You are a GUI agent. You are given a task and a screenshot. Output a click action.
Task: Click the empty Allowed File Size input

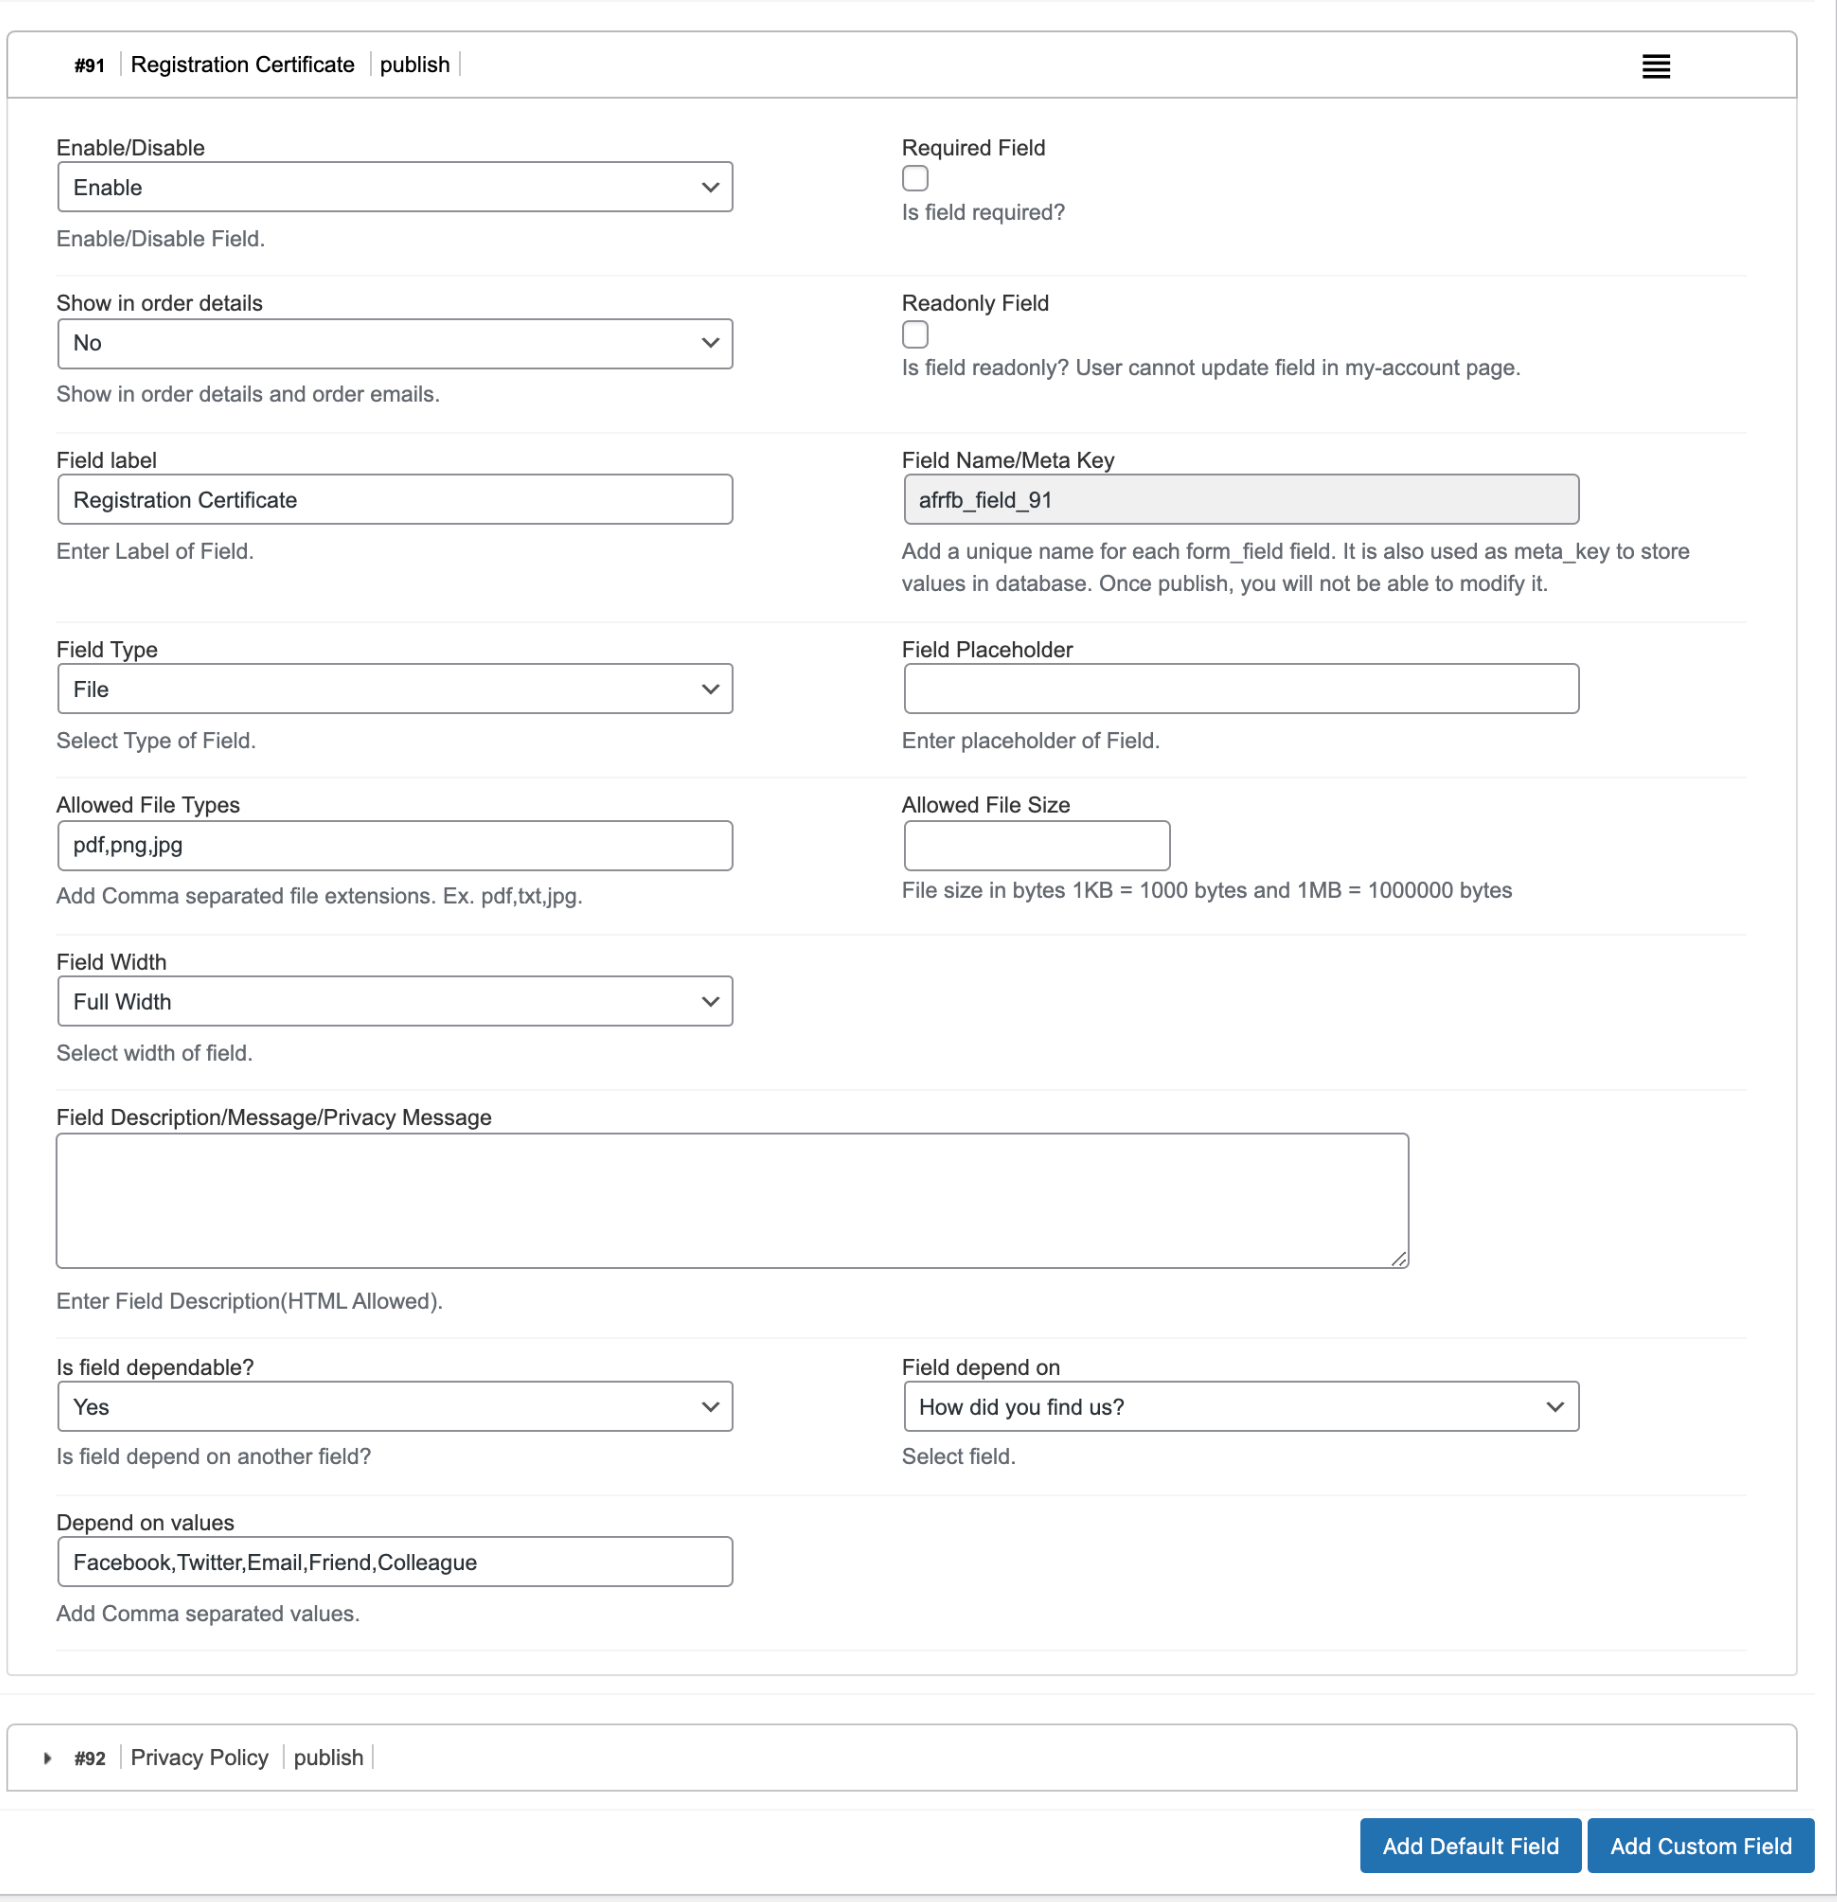(x=1036, y=845)
